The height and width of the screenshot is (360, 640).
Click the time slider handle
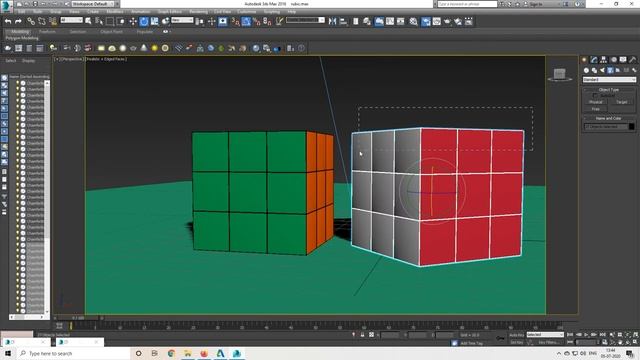click(x=78, y=318)
